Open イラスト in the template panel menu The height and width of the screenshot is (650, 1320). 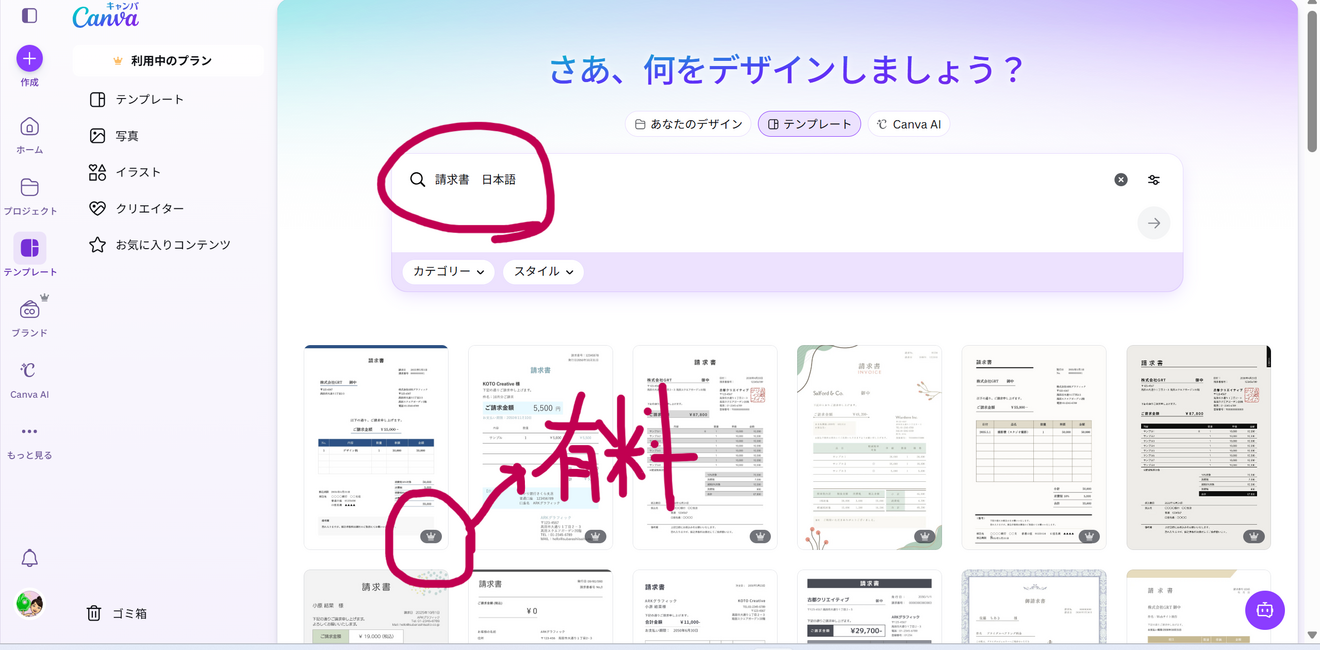click(x=96, y=171)
